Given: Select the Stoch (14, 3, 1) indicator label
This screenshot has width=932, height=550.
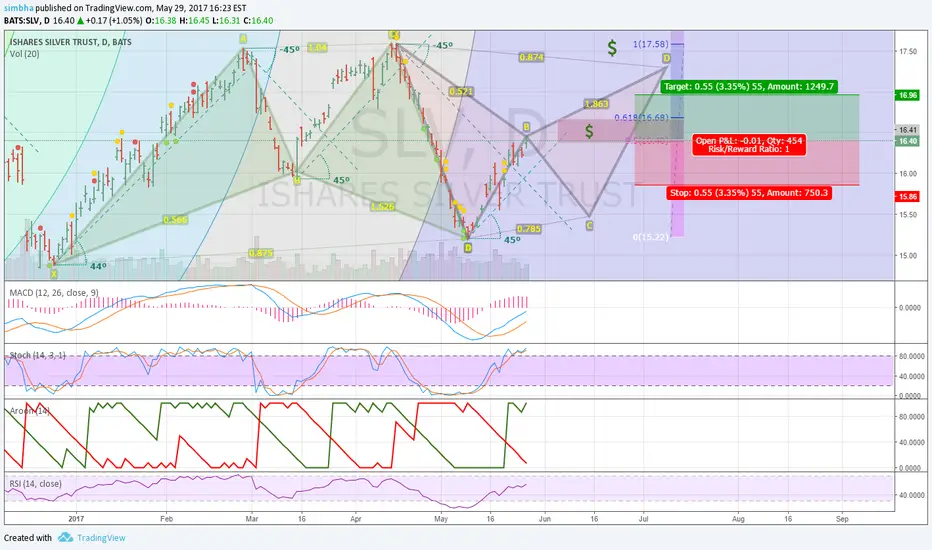Looking at the screenshot, I should coord(37,355).
